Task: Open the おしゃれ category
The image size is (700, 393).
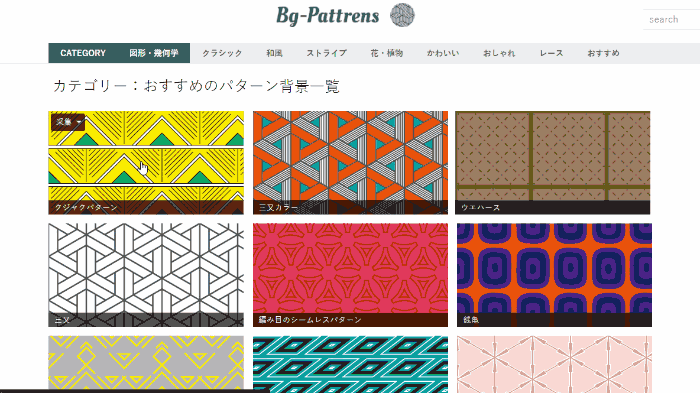Action: [x=499, y=53]
